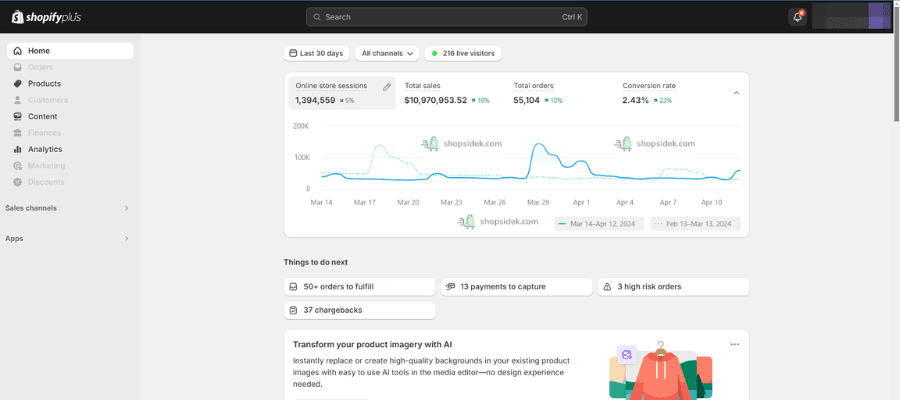Open the notifications bell icon
Image resolution: width=900 pixels, height=400 pixels.
[797, 17]
